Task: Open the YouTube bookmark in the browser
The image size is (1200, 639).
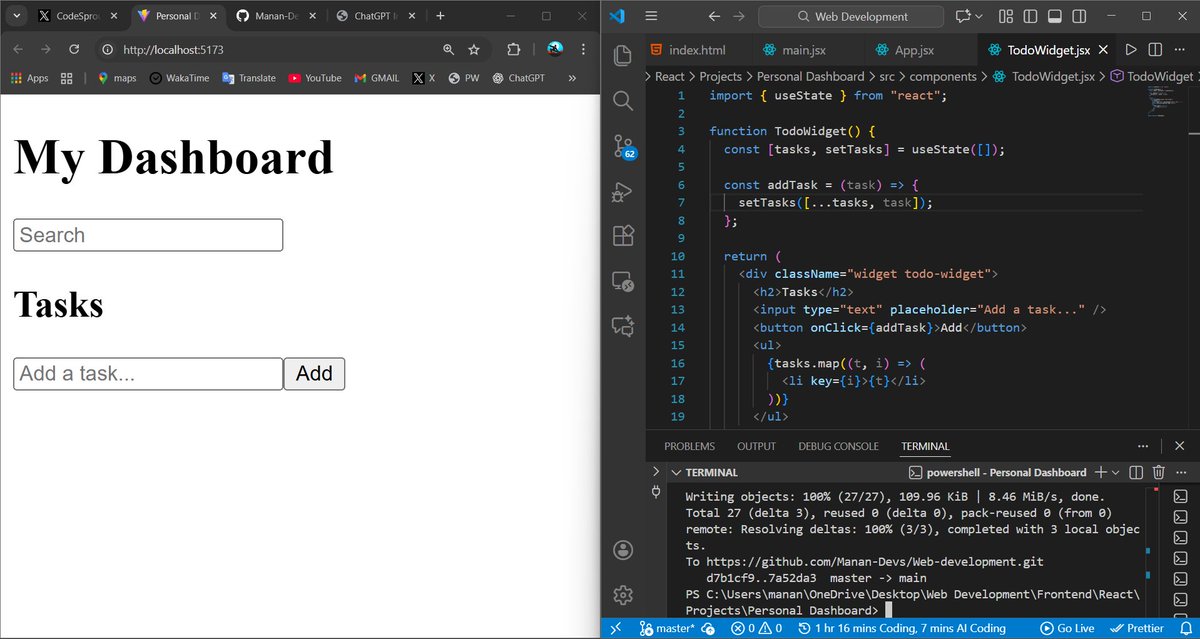Action: click(315, 78)
